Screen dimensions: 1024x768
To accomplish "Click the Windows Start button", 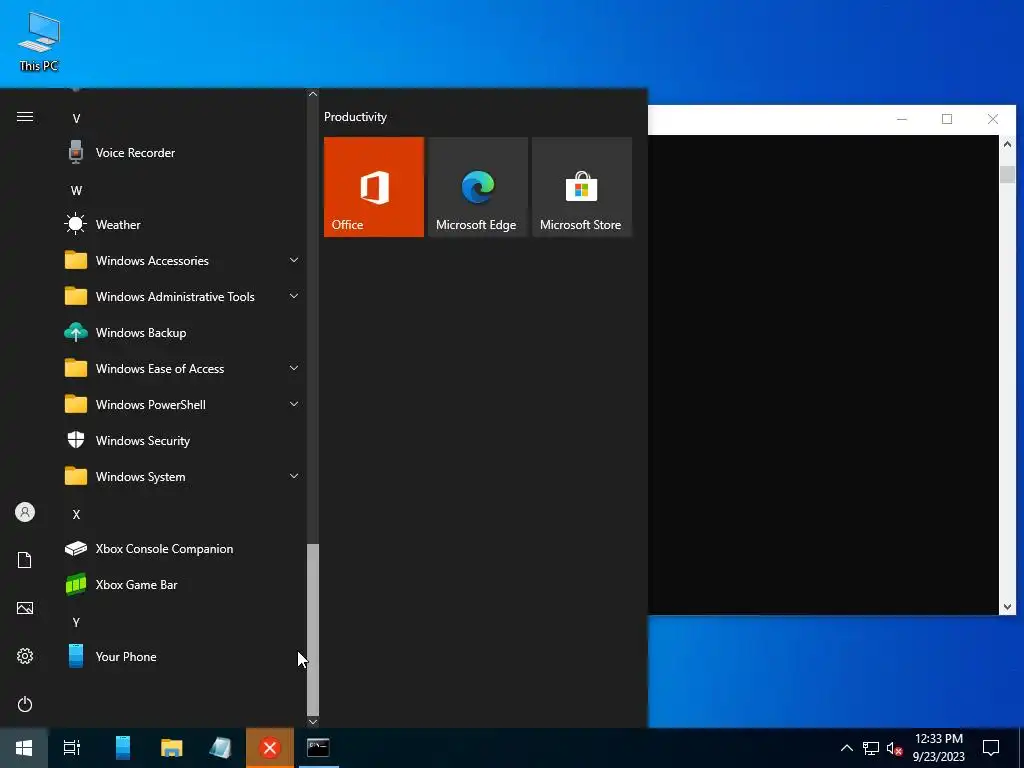I will coord(24,748).
